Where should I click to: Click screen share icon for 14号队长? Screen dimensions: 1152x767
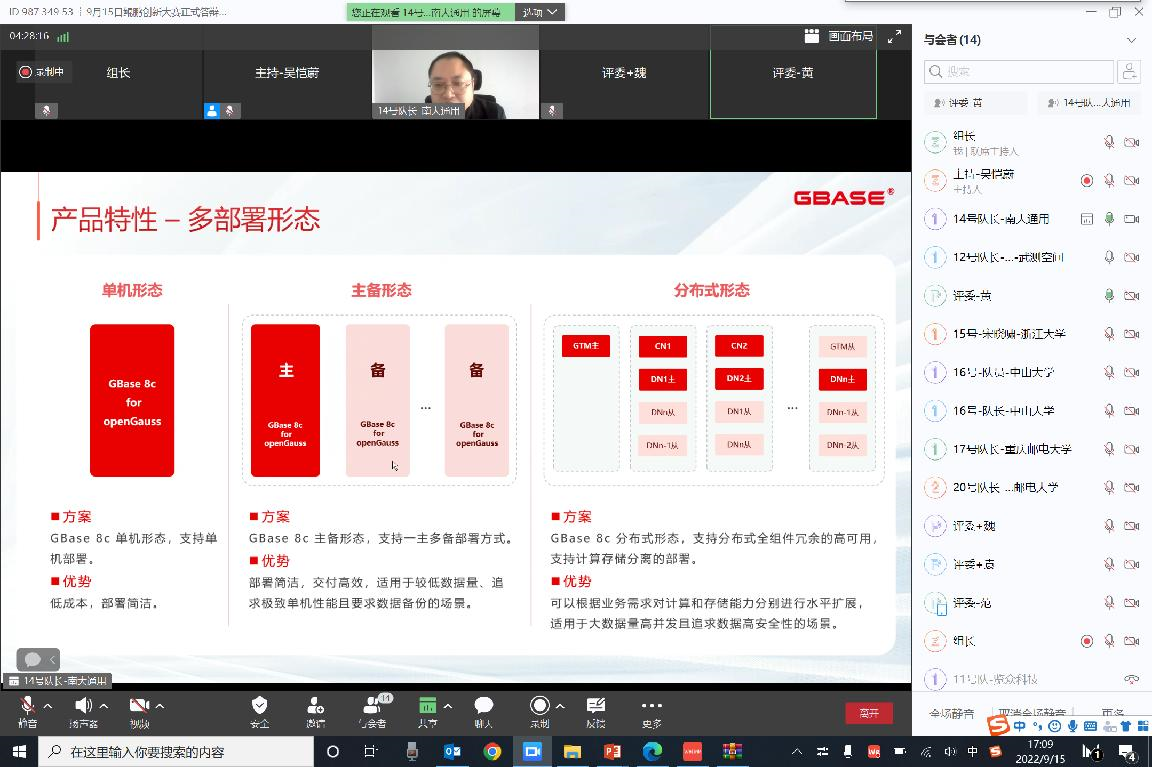[1087, 219]
